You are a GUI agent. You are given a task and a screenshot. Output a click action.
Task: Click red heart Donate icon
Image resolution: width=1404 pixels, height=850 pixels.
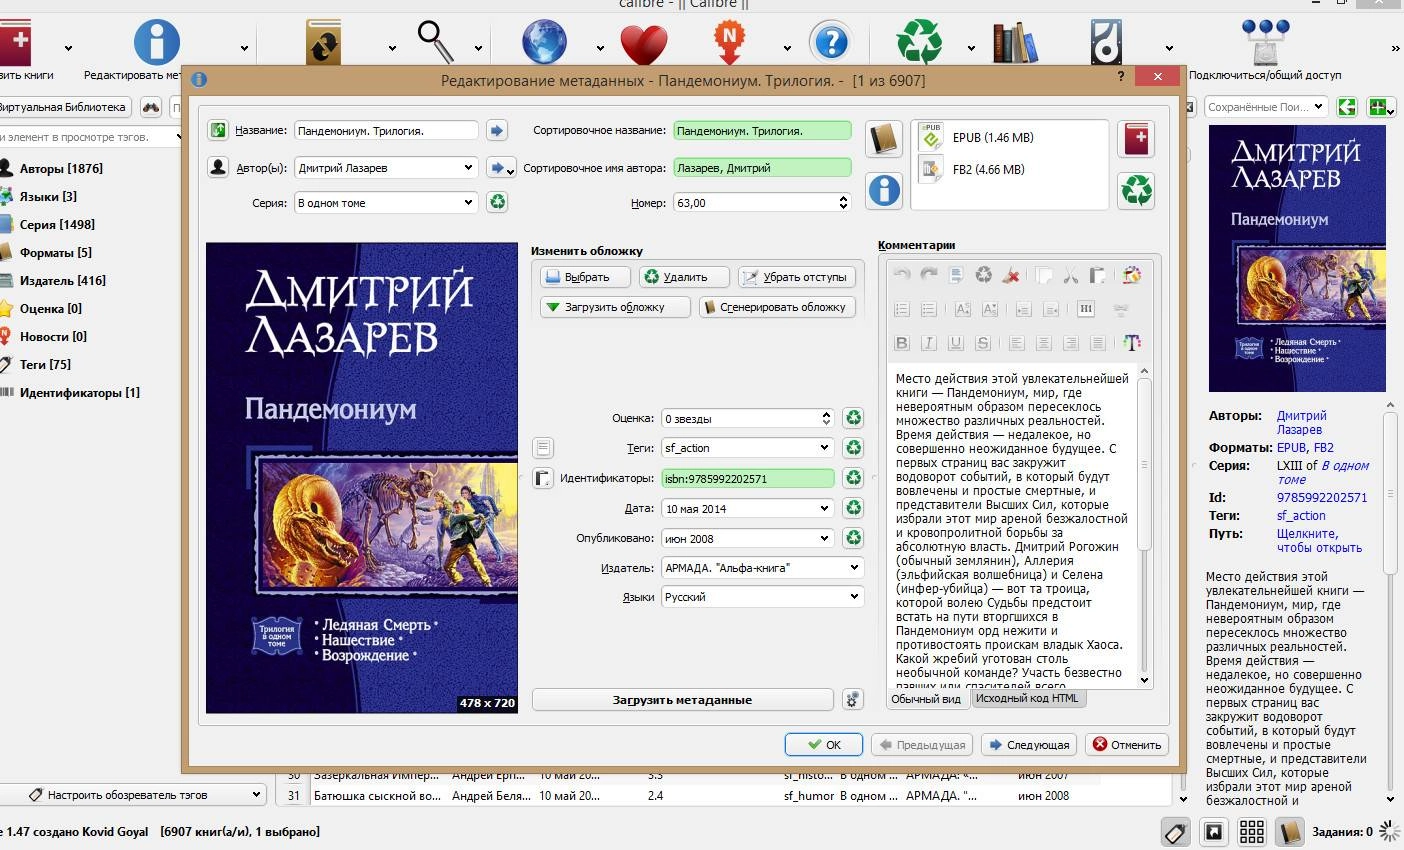[643, 44]
